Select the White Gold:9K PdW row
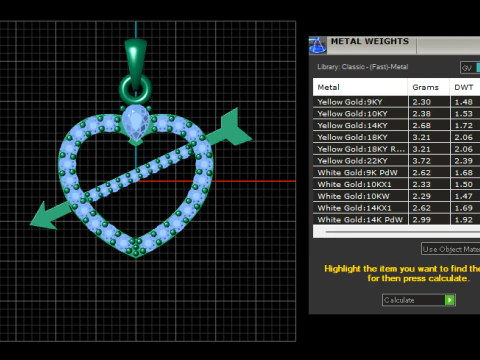480x360 pixels. (397, 173)
